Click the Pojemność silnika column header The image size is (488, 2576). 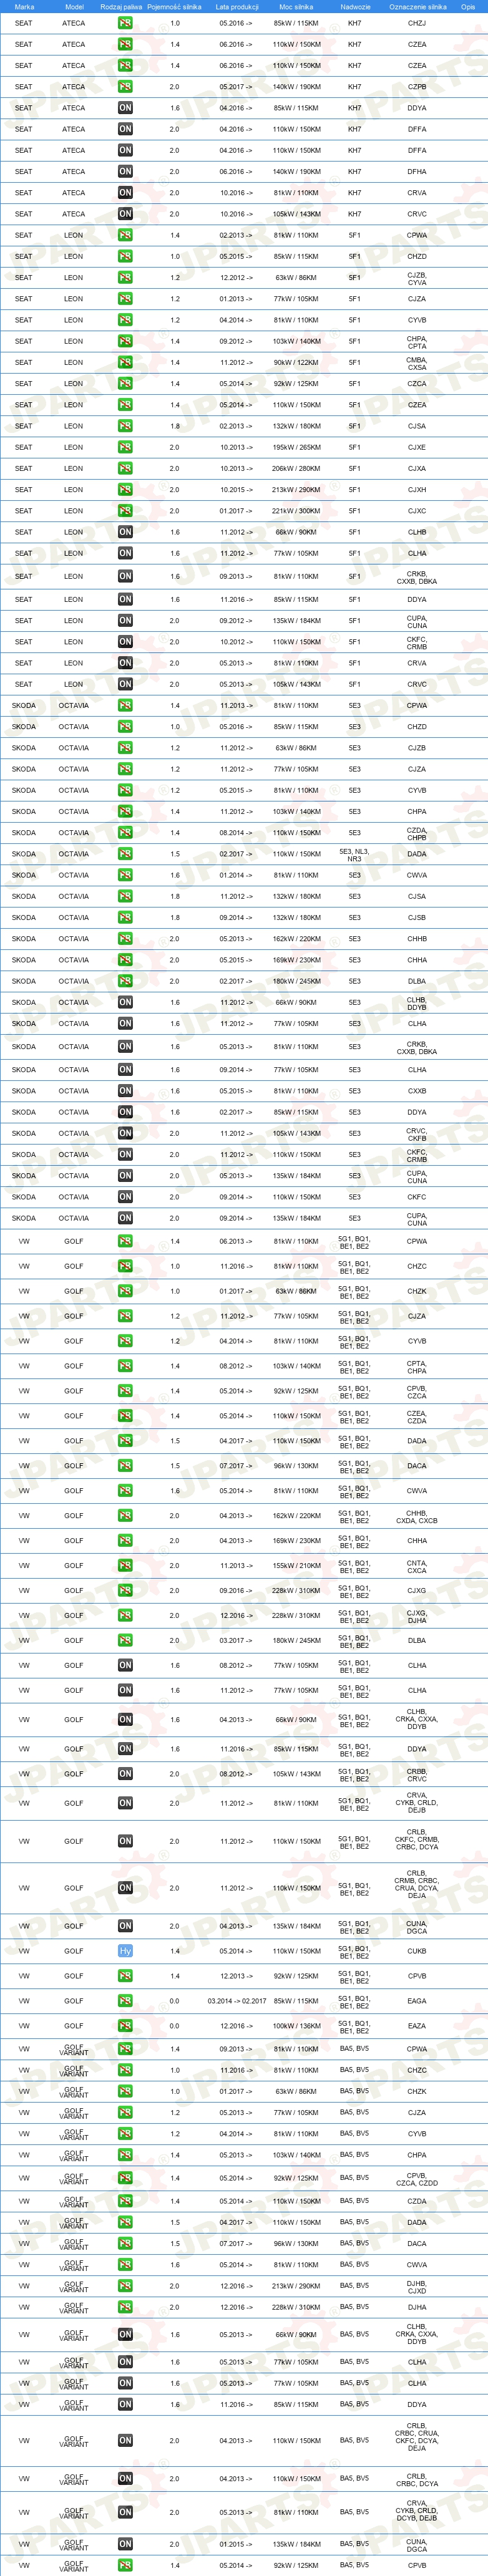pos(174,7)
